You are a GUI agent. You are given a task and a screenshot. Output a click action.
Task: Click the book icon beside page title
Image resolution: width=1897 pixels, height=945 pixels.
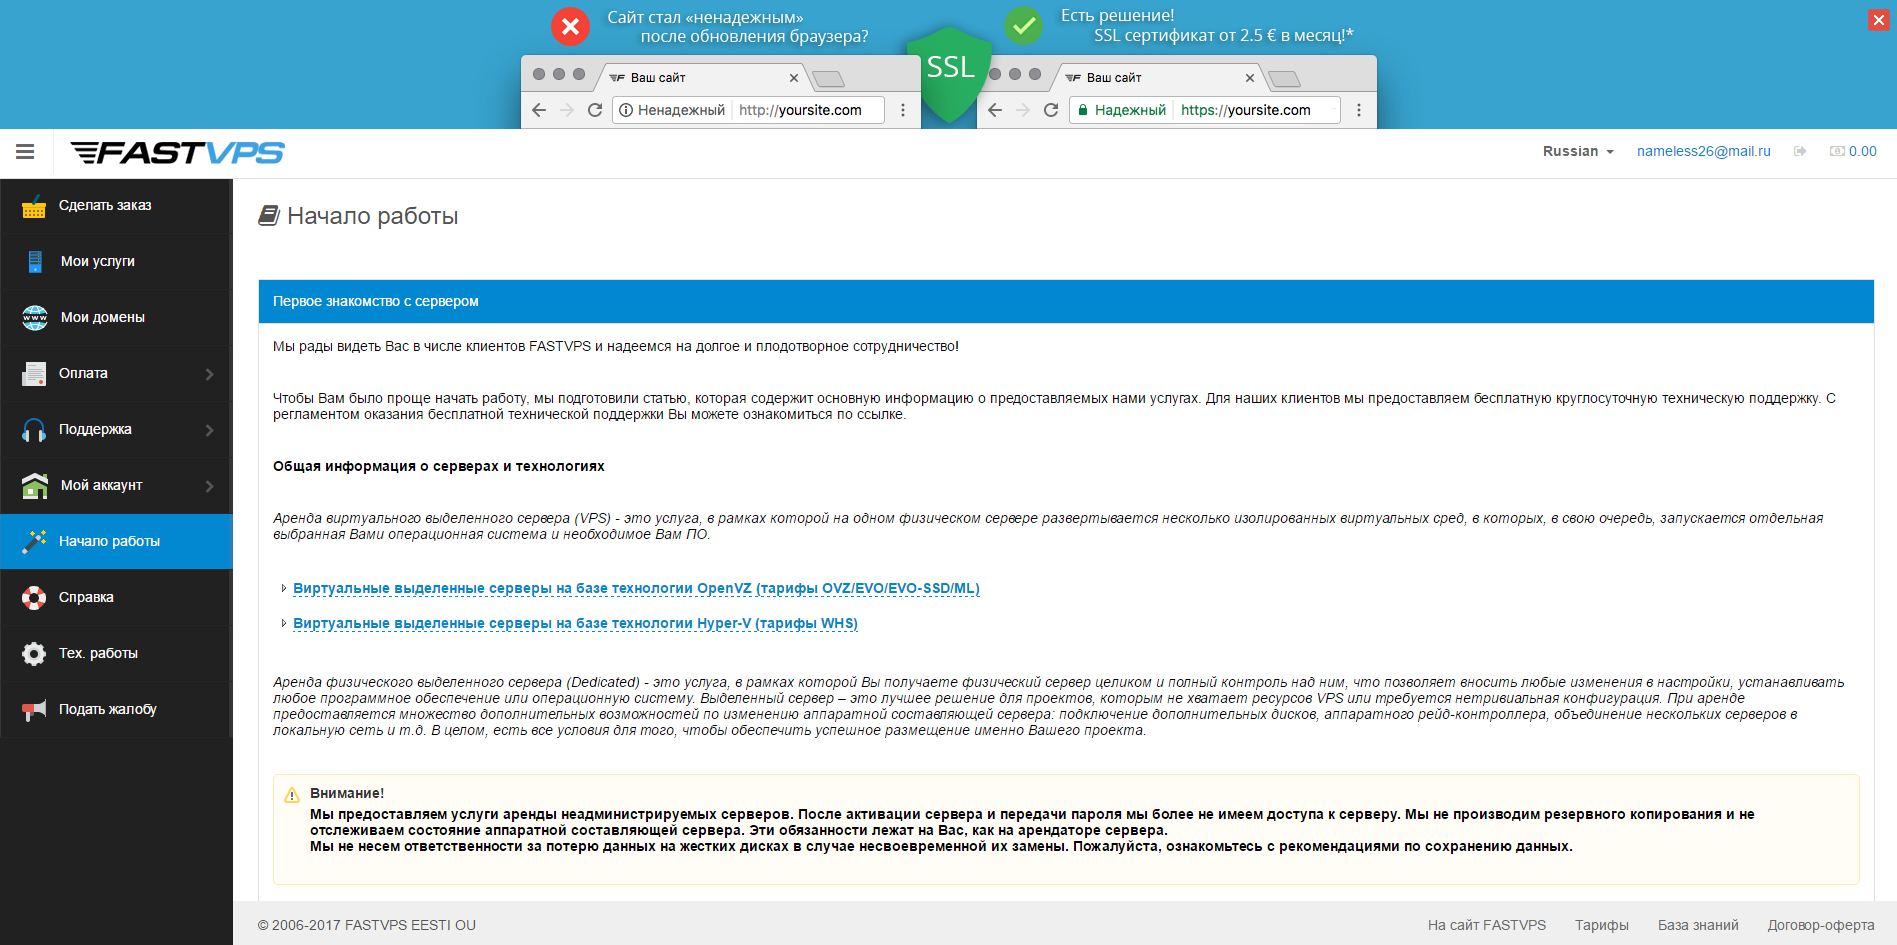tap(269, 216)
